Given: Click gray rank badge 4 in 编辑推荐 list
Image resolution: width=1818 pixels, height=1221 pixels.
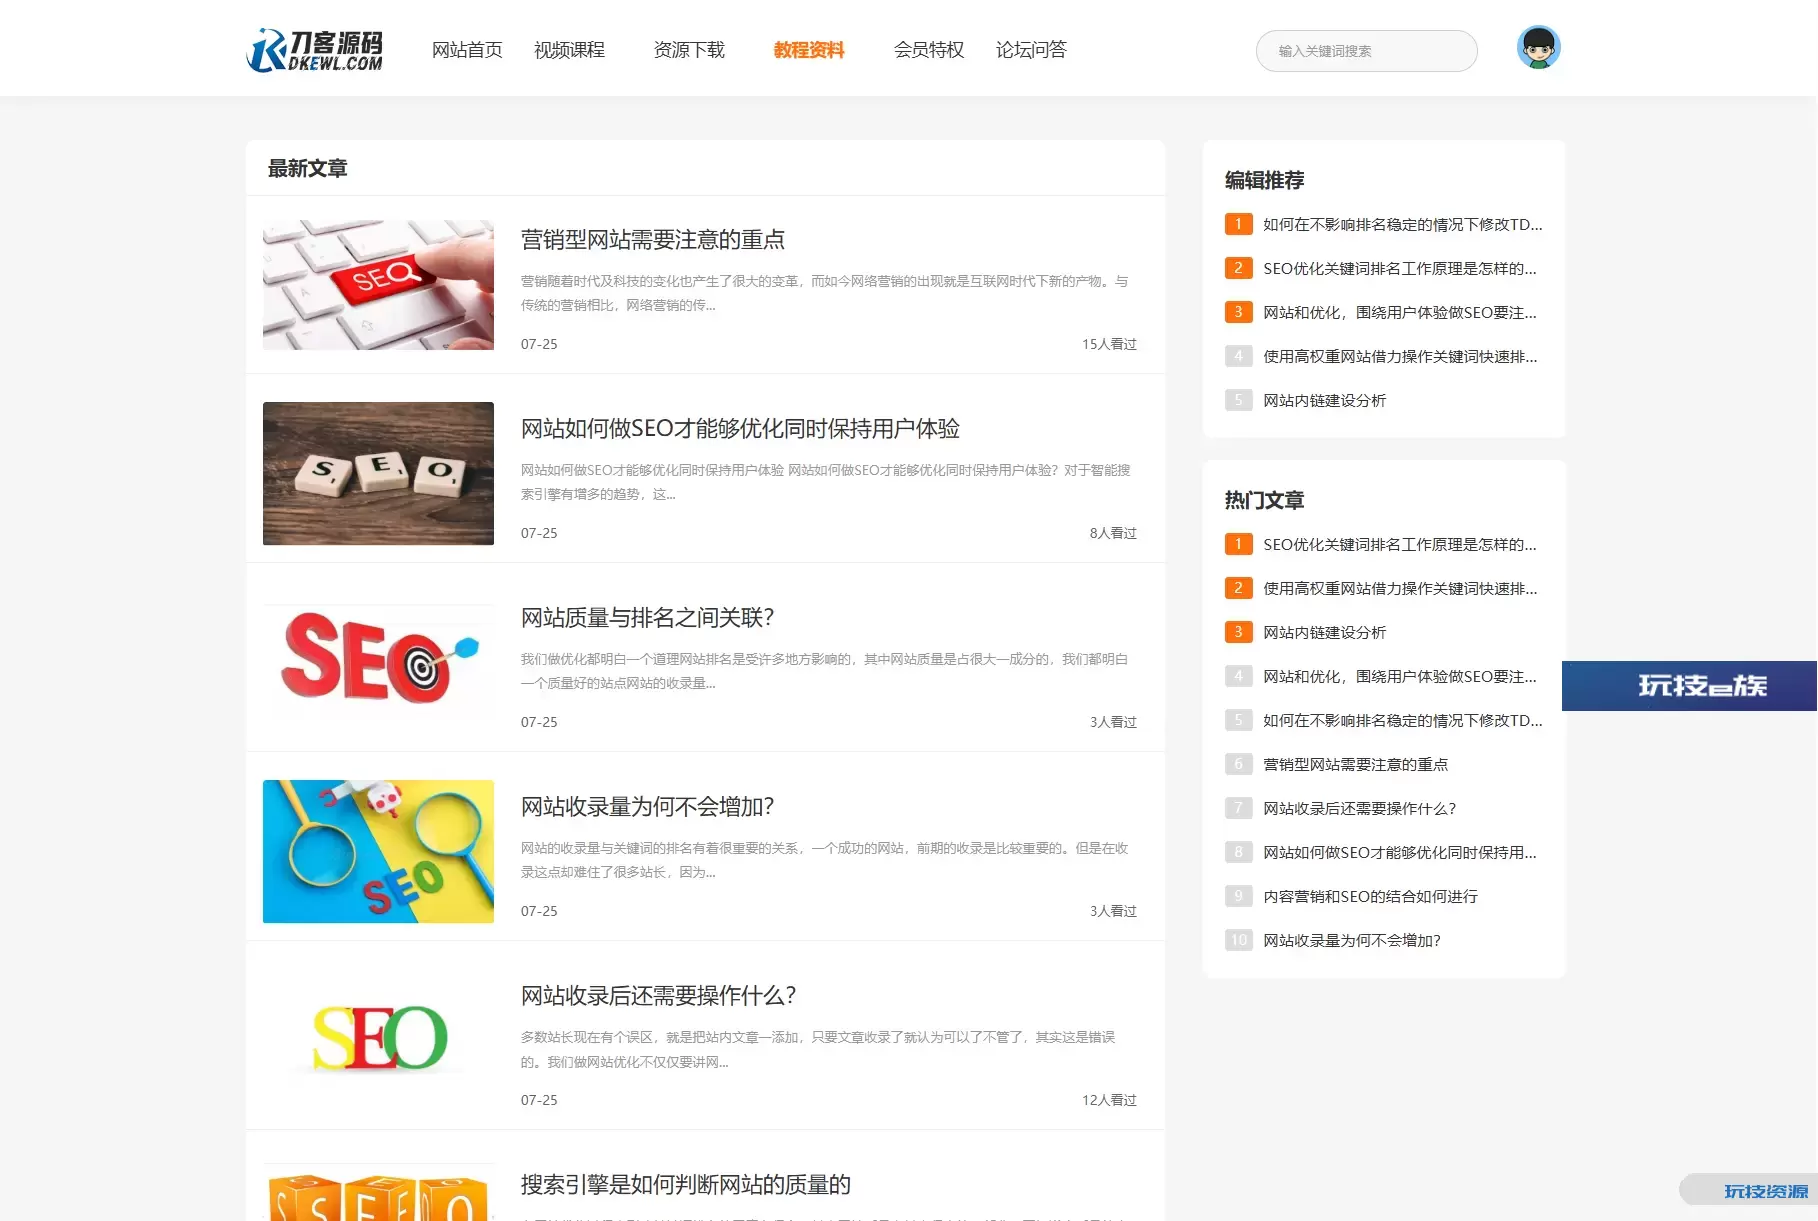Looking at the screenshot, I should [x=1238, y=356].
